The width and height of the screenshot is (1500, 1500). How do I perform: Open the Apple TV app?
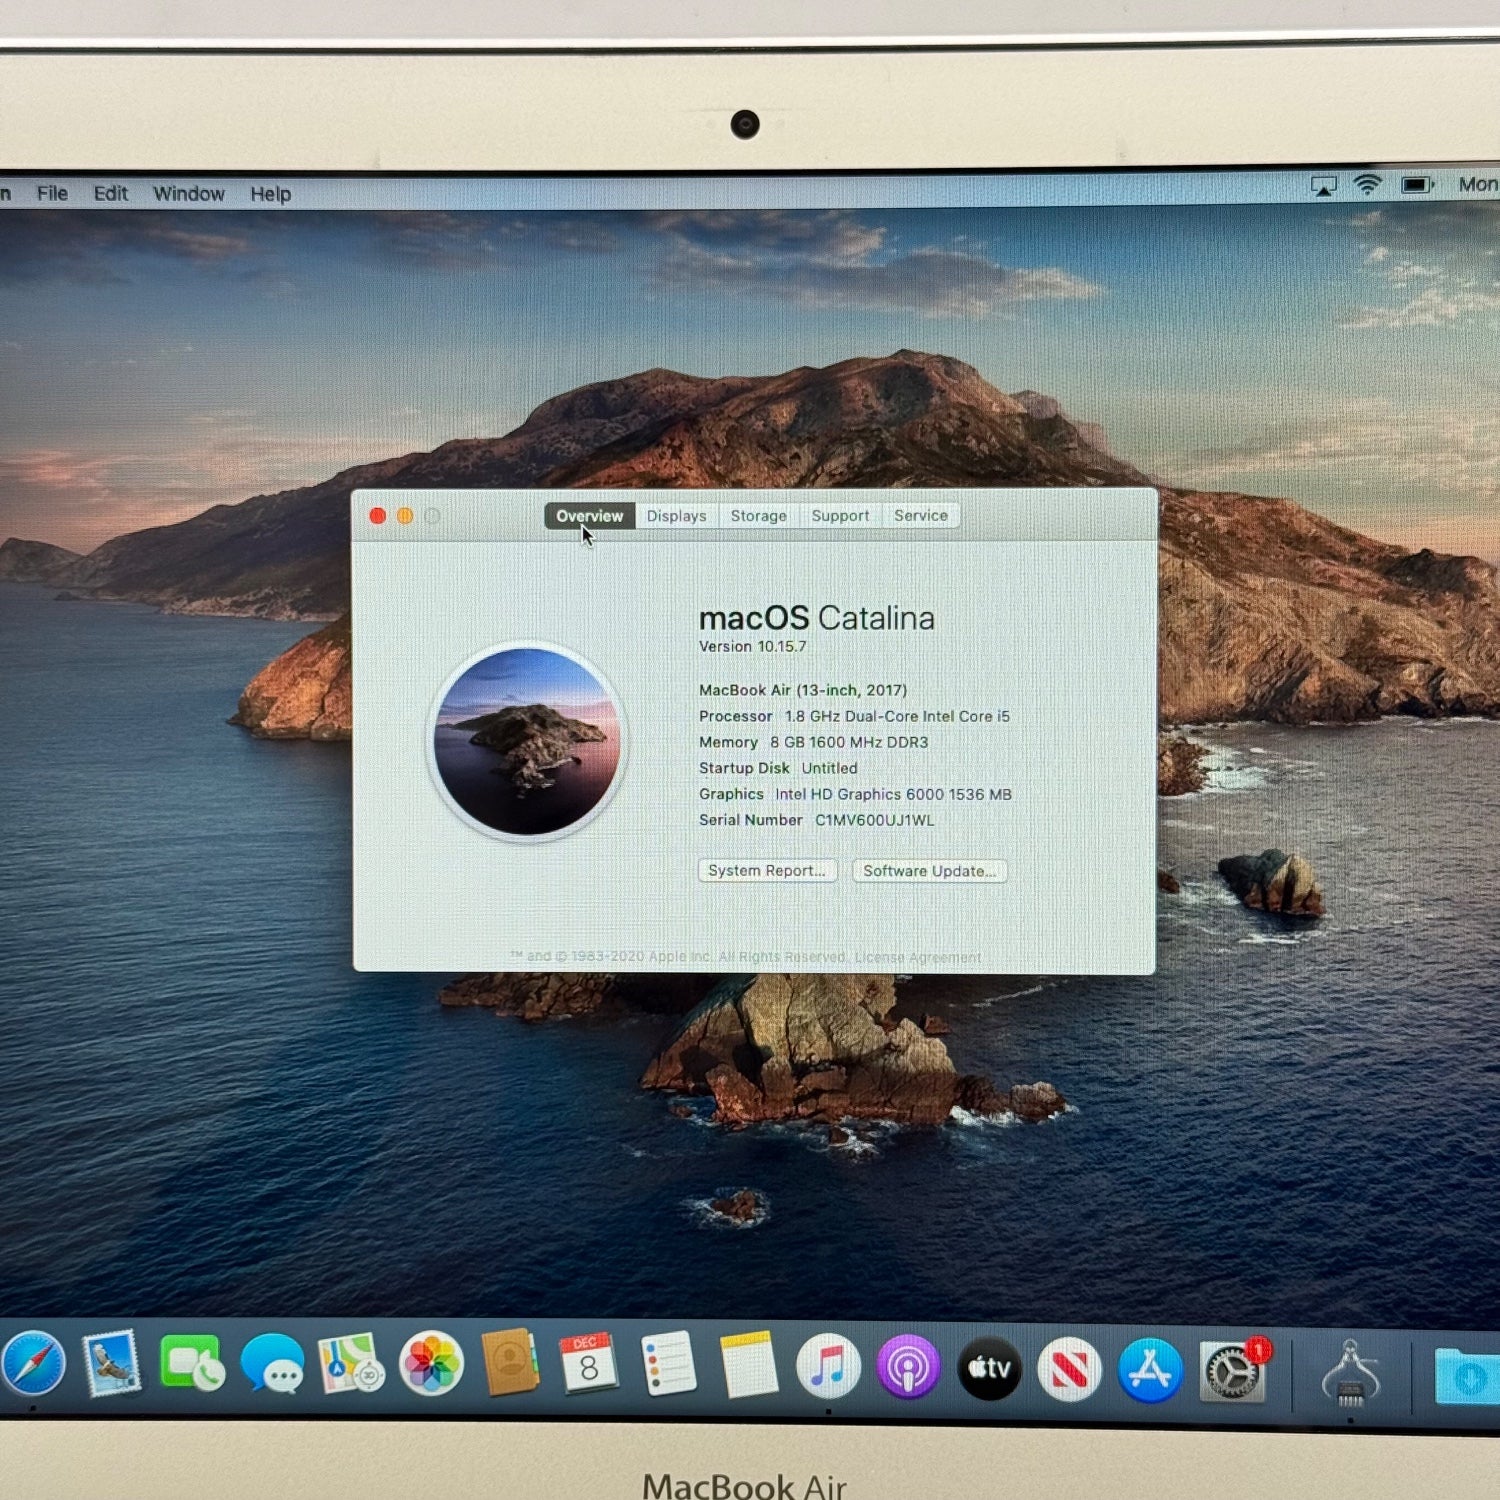point(989,1367)
